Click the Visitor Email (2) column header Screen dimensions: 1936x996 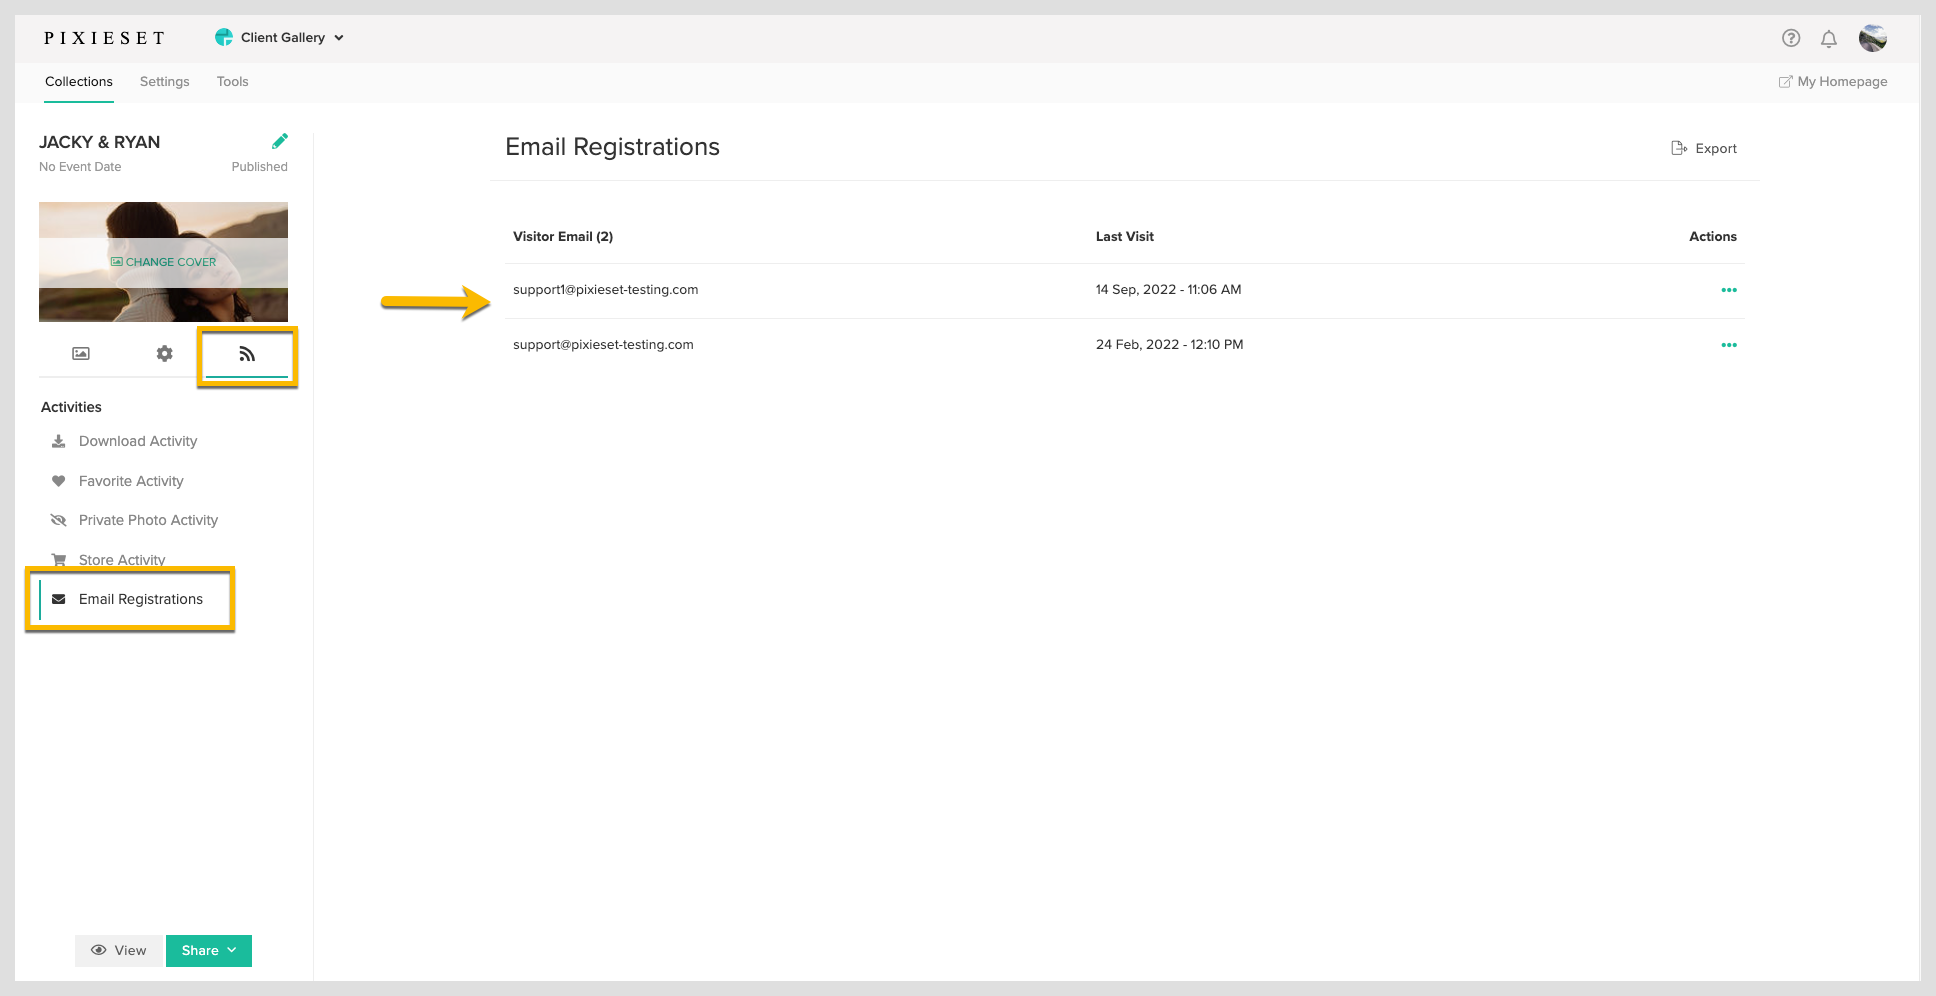pos(563,237)
